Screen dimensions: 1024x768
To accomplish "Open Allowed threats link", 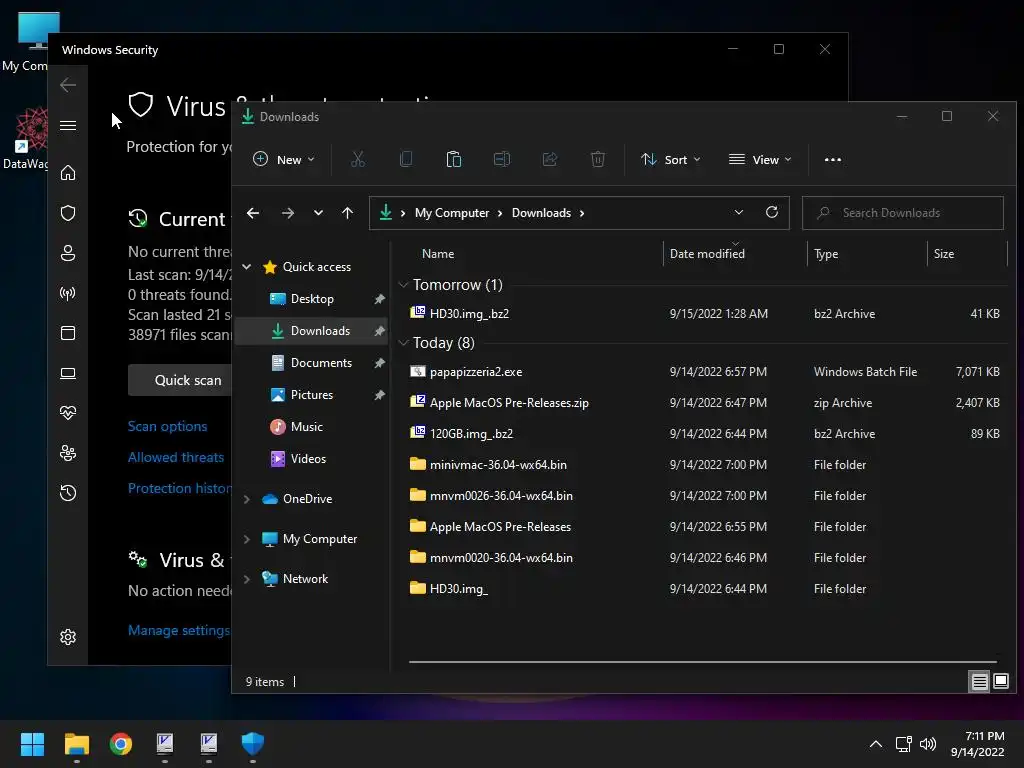I will point(176,457).
